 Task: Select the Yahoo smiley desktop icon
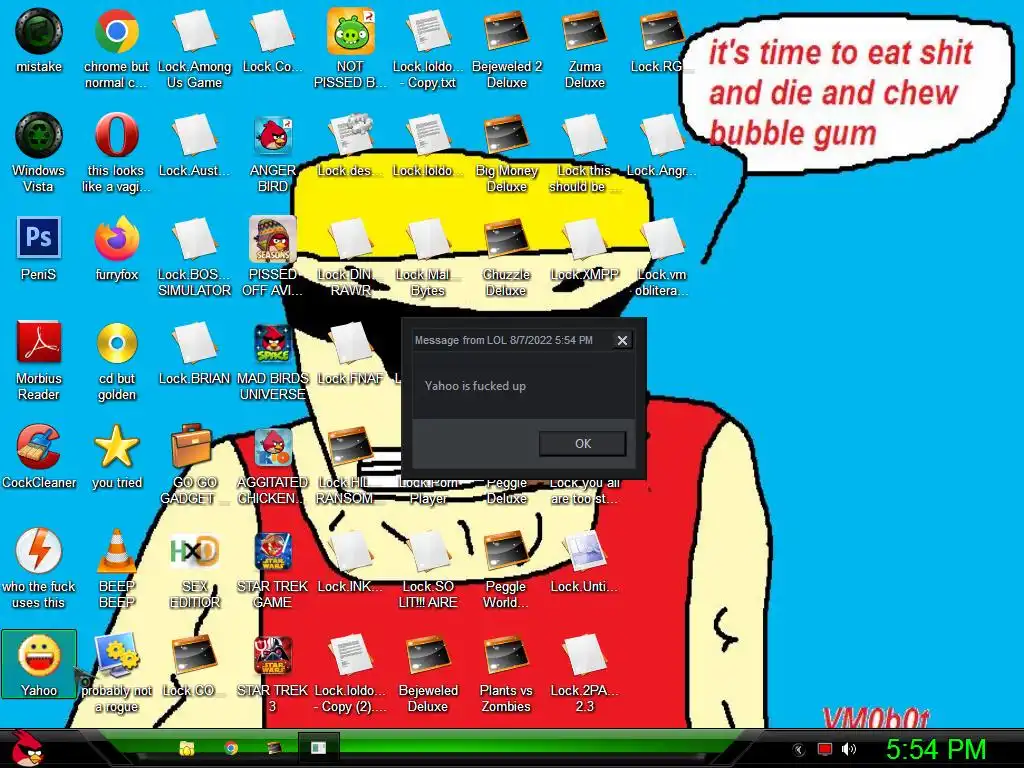coord(39,664)
